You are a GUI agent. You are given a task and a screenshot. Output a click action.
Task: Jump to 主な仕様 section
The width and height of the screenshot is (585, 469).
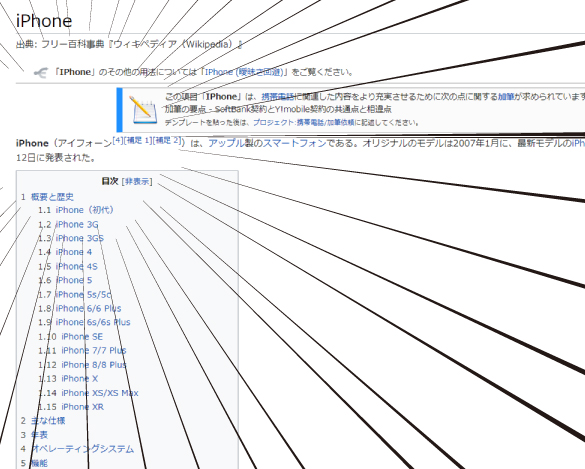click(48, 421)
